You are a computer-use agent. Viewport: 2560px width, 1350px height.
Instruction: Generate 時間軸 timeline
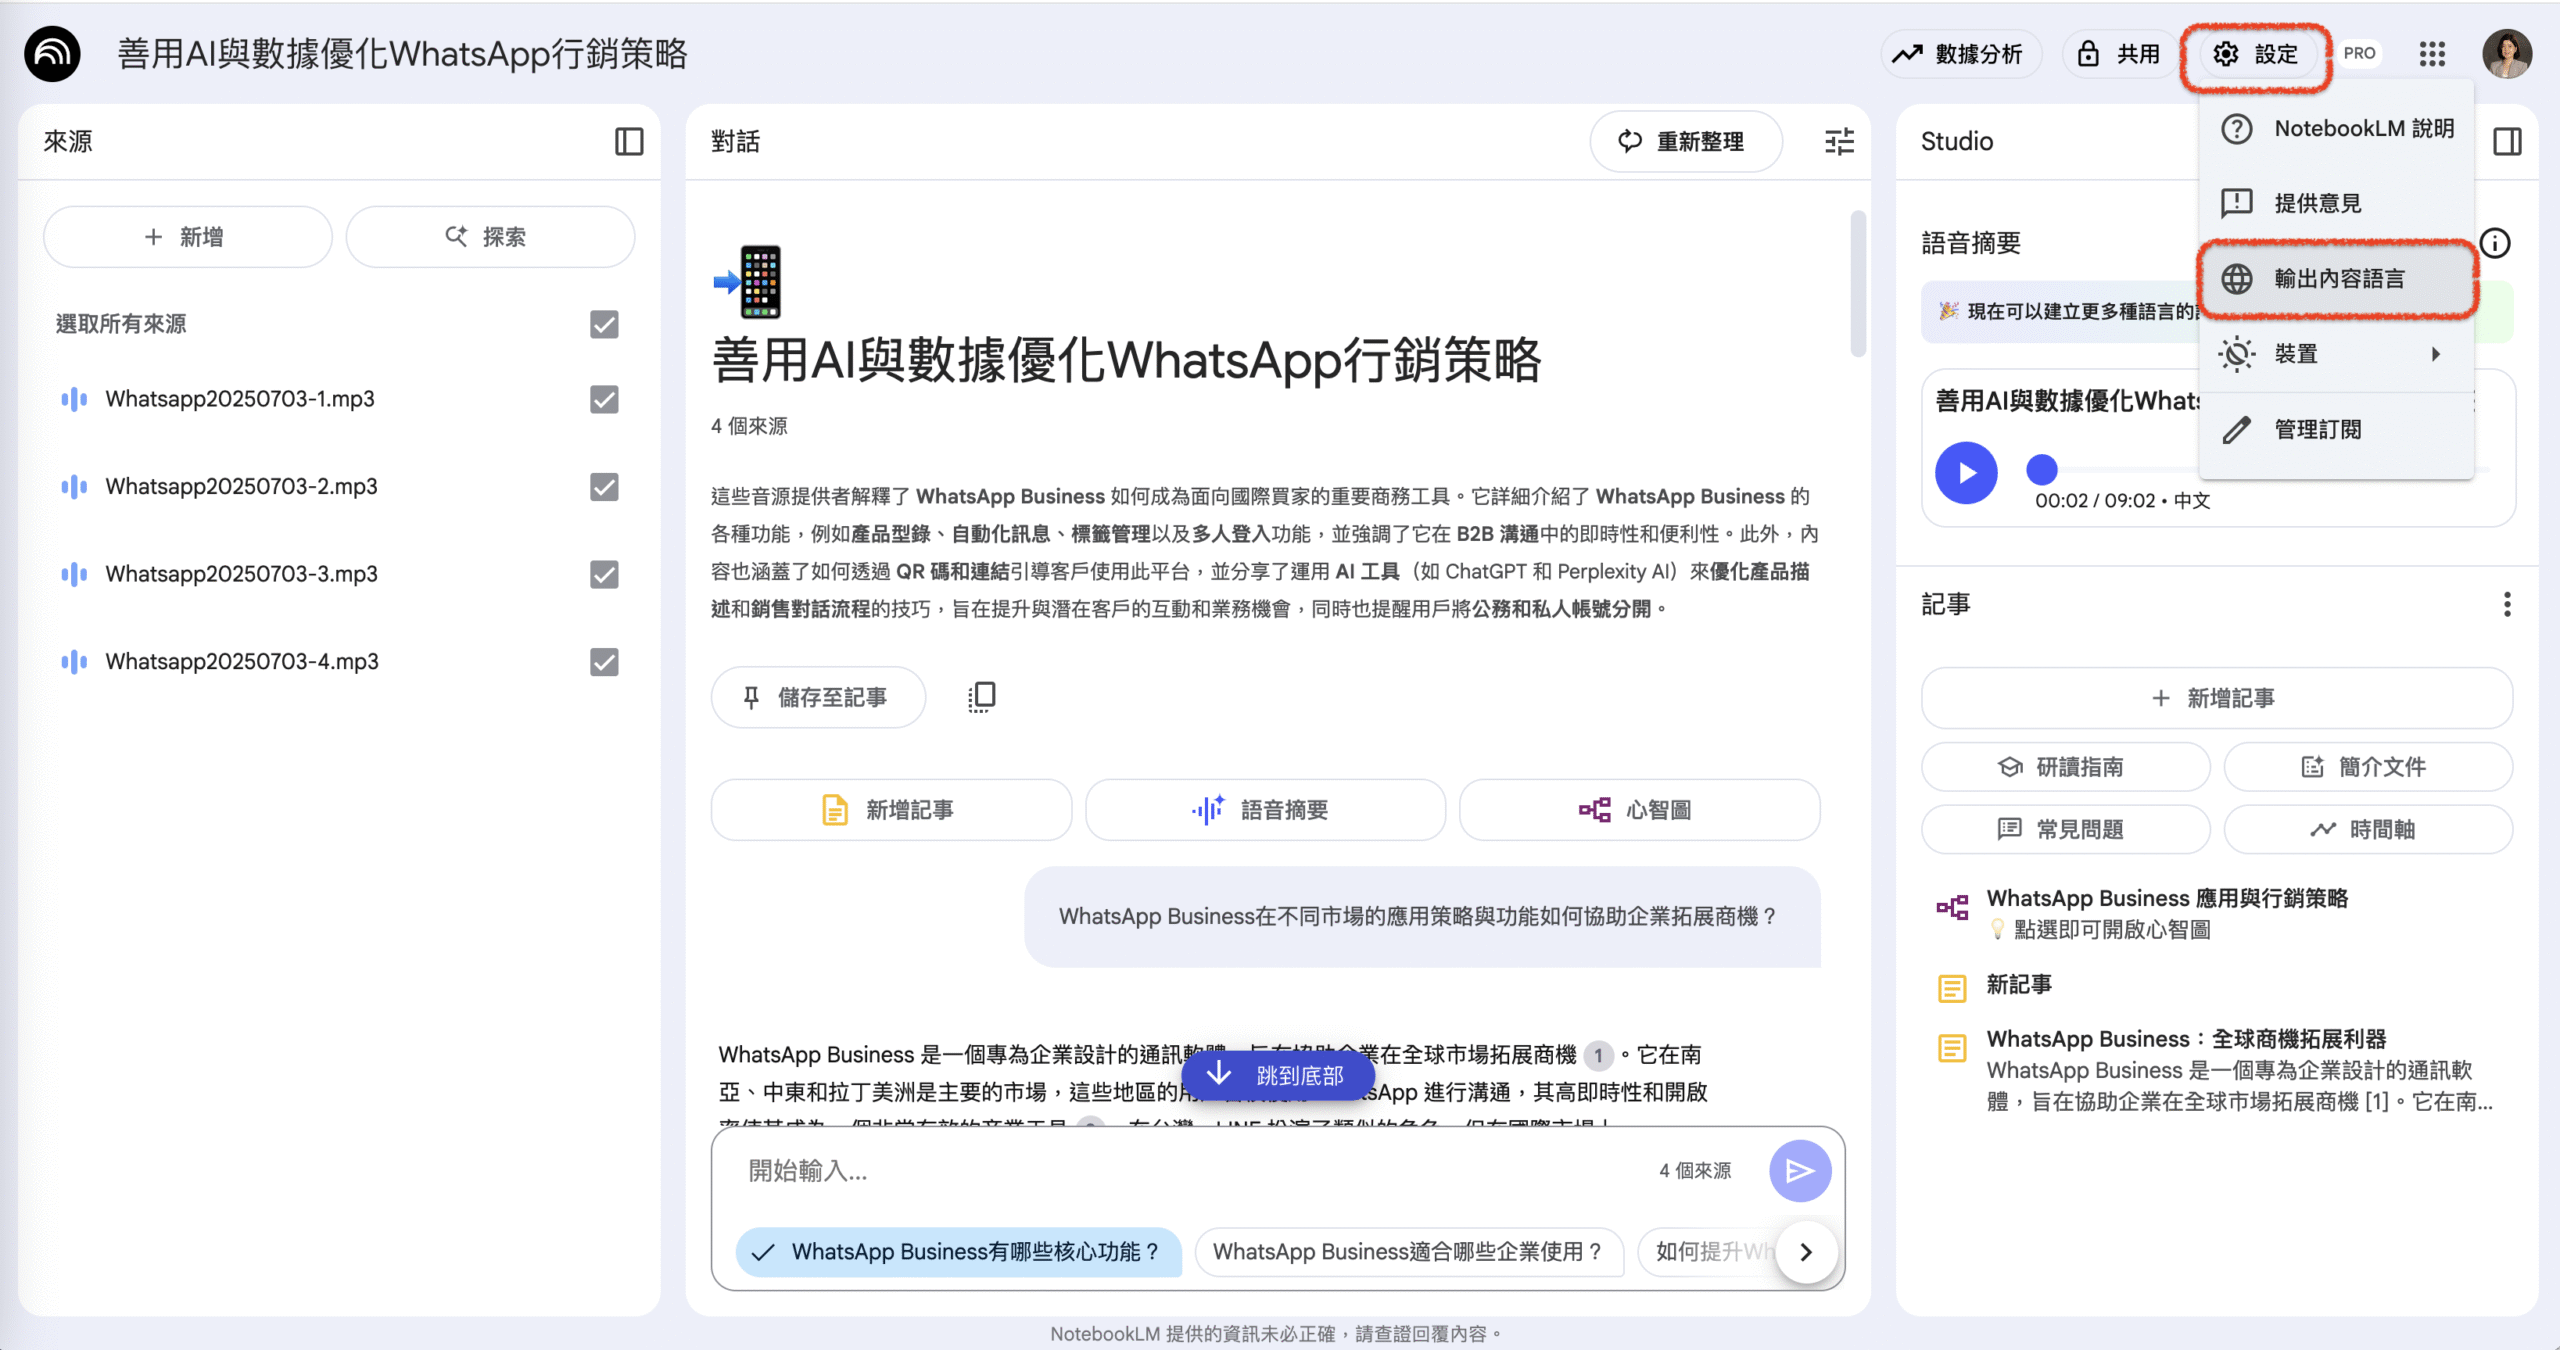coord(2367,829)
